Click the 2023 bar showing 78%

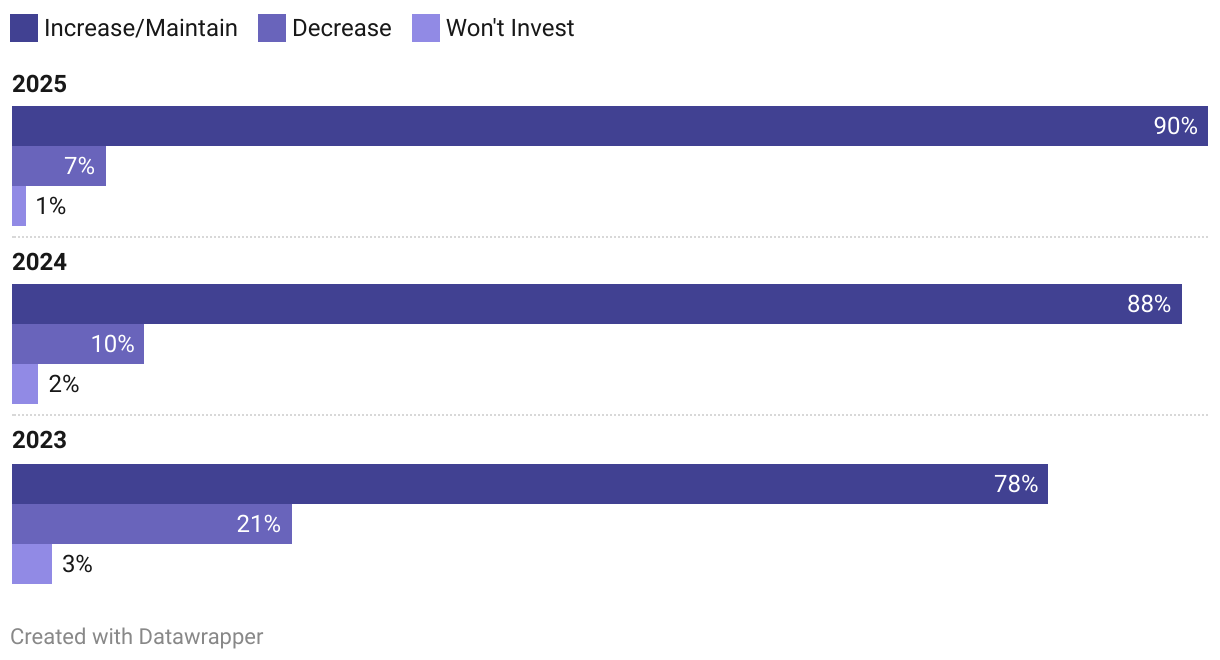[x=530, y=484]
